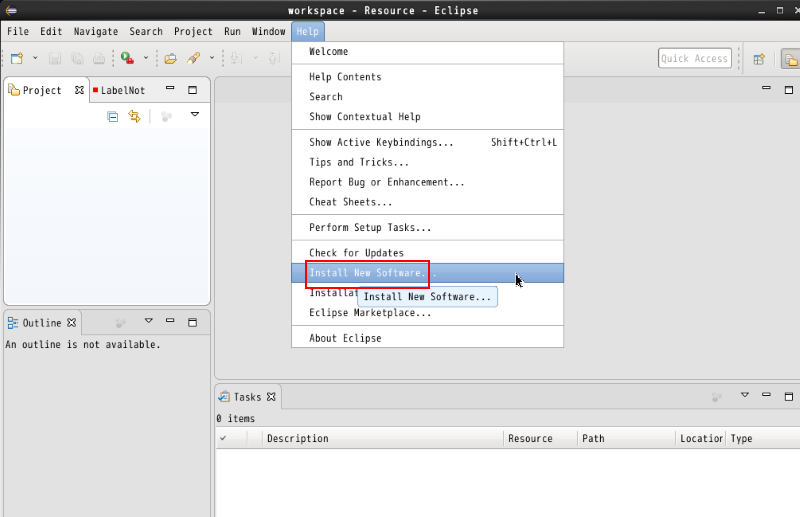This screenshot has width=800, height=517.
Task: Maximize the Project Explorer panel
Action: tap(192, 90)
